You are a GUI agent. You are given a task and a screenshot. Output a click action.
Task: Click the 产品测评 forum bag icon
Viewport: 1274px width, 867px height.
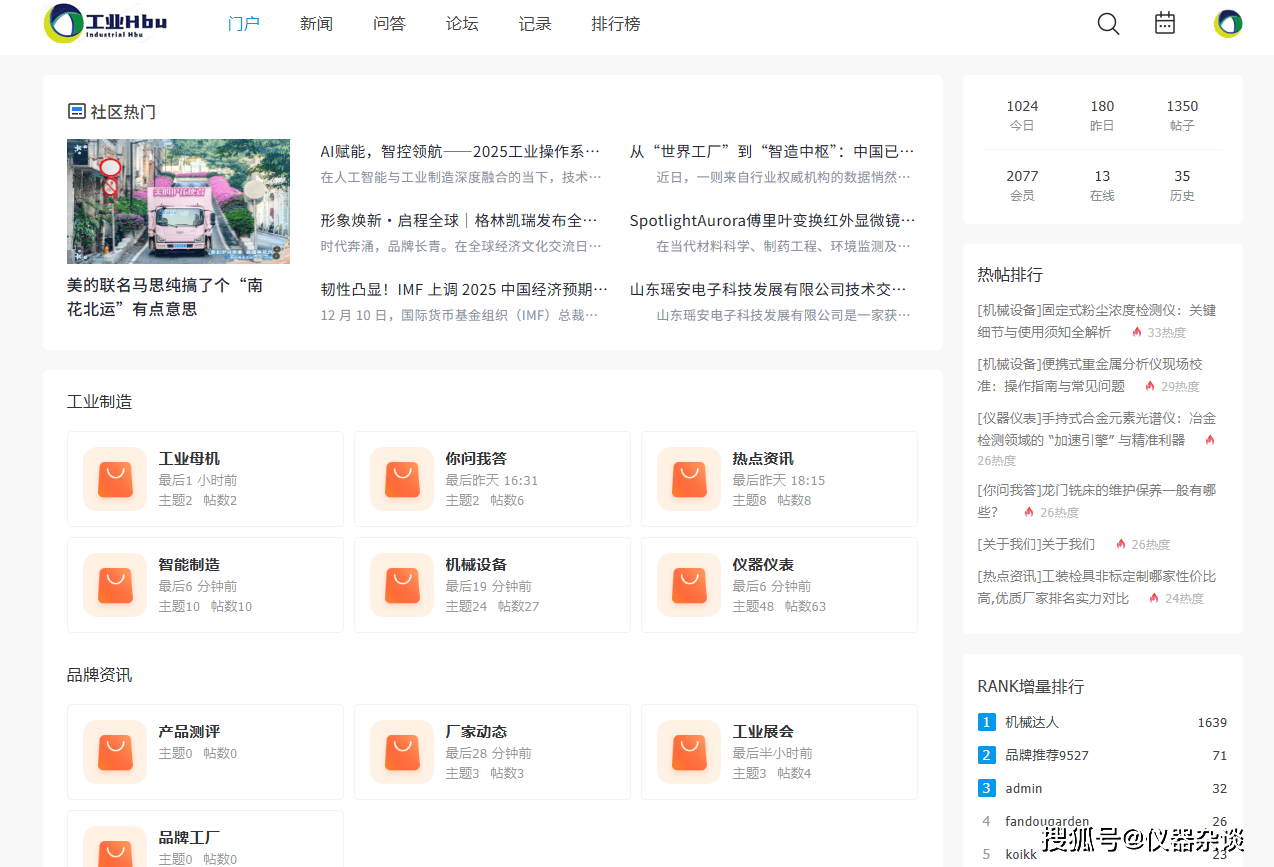point(115,752)
